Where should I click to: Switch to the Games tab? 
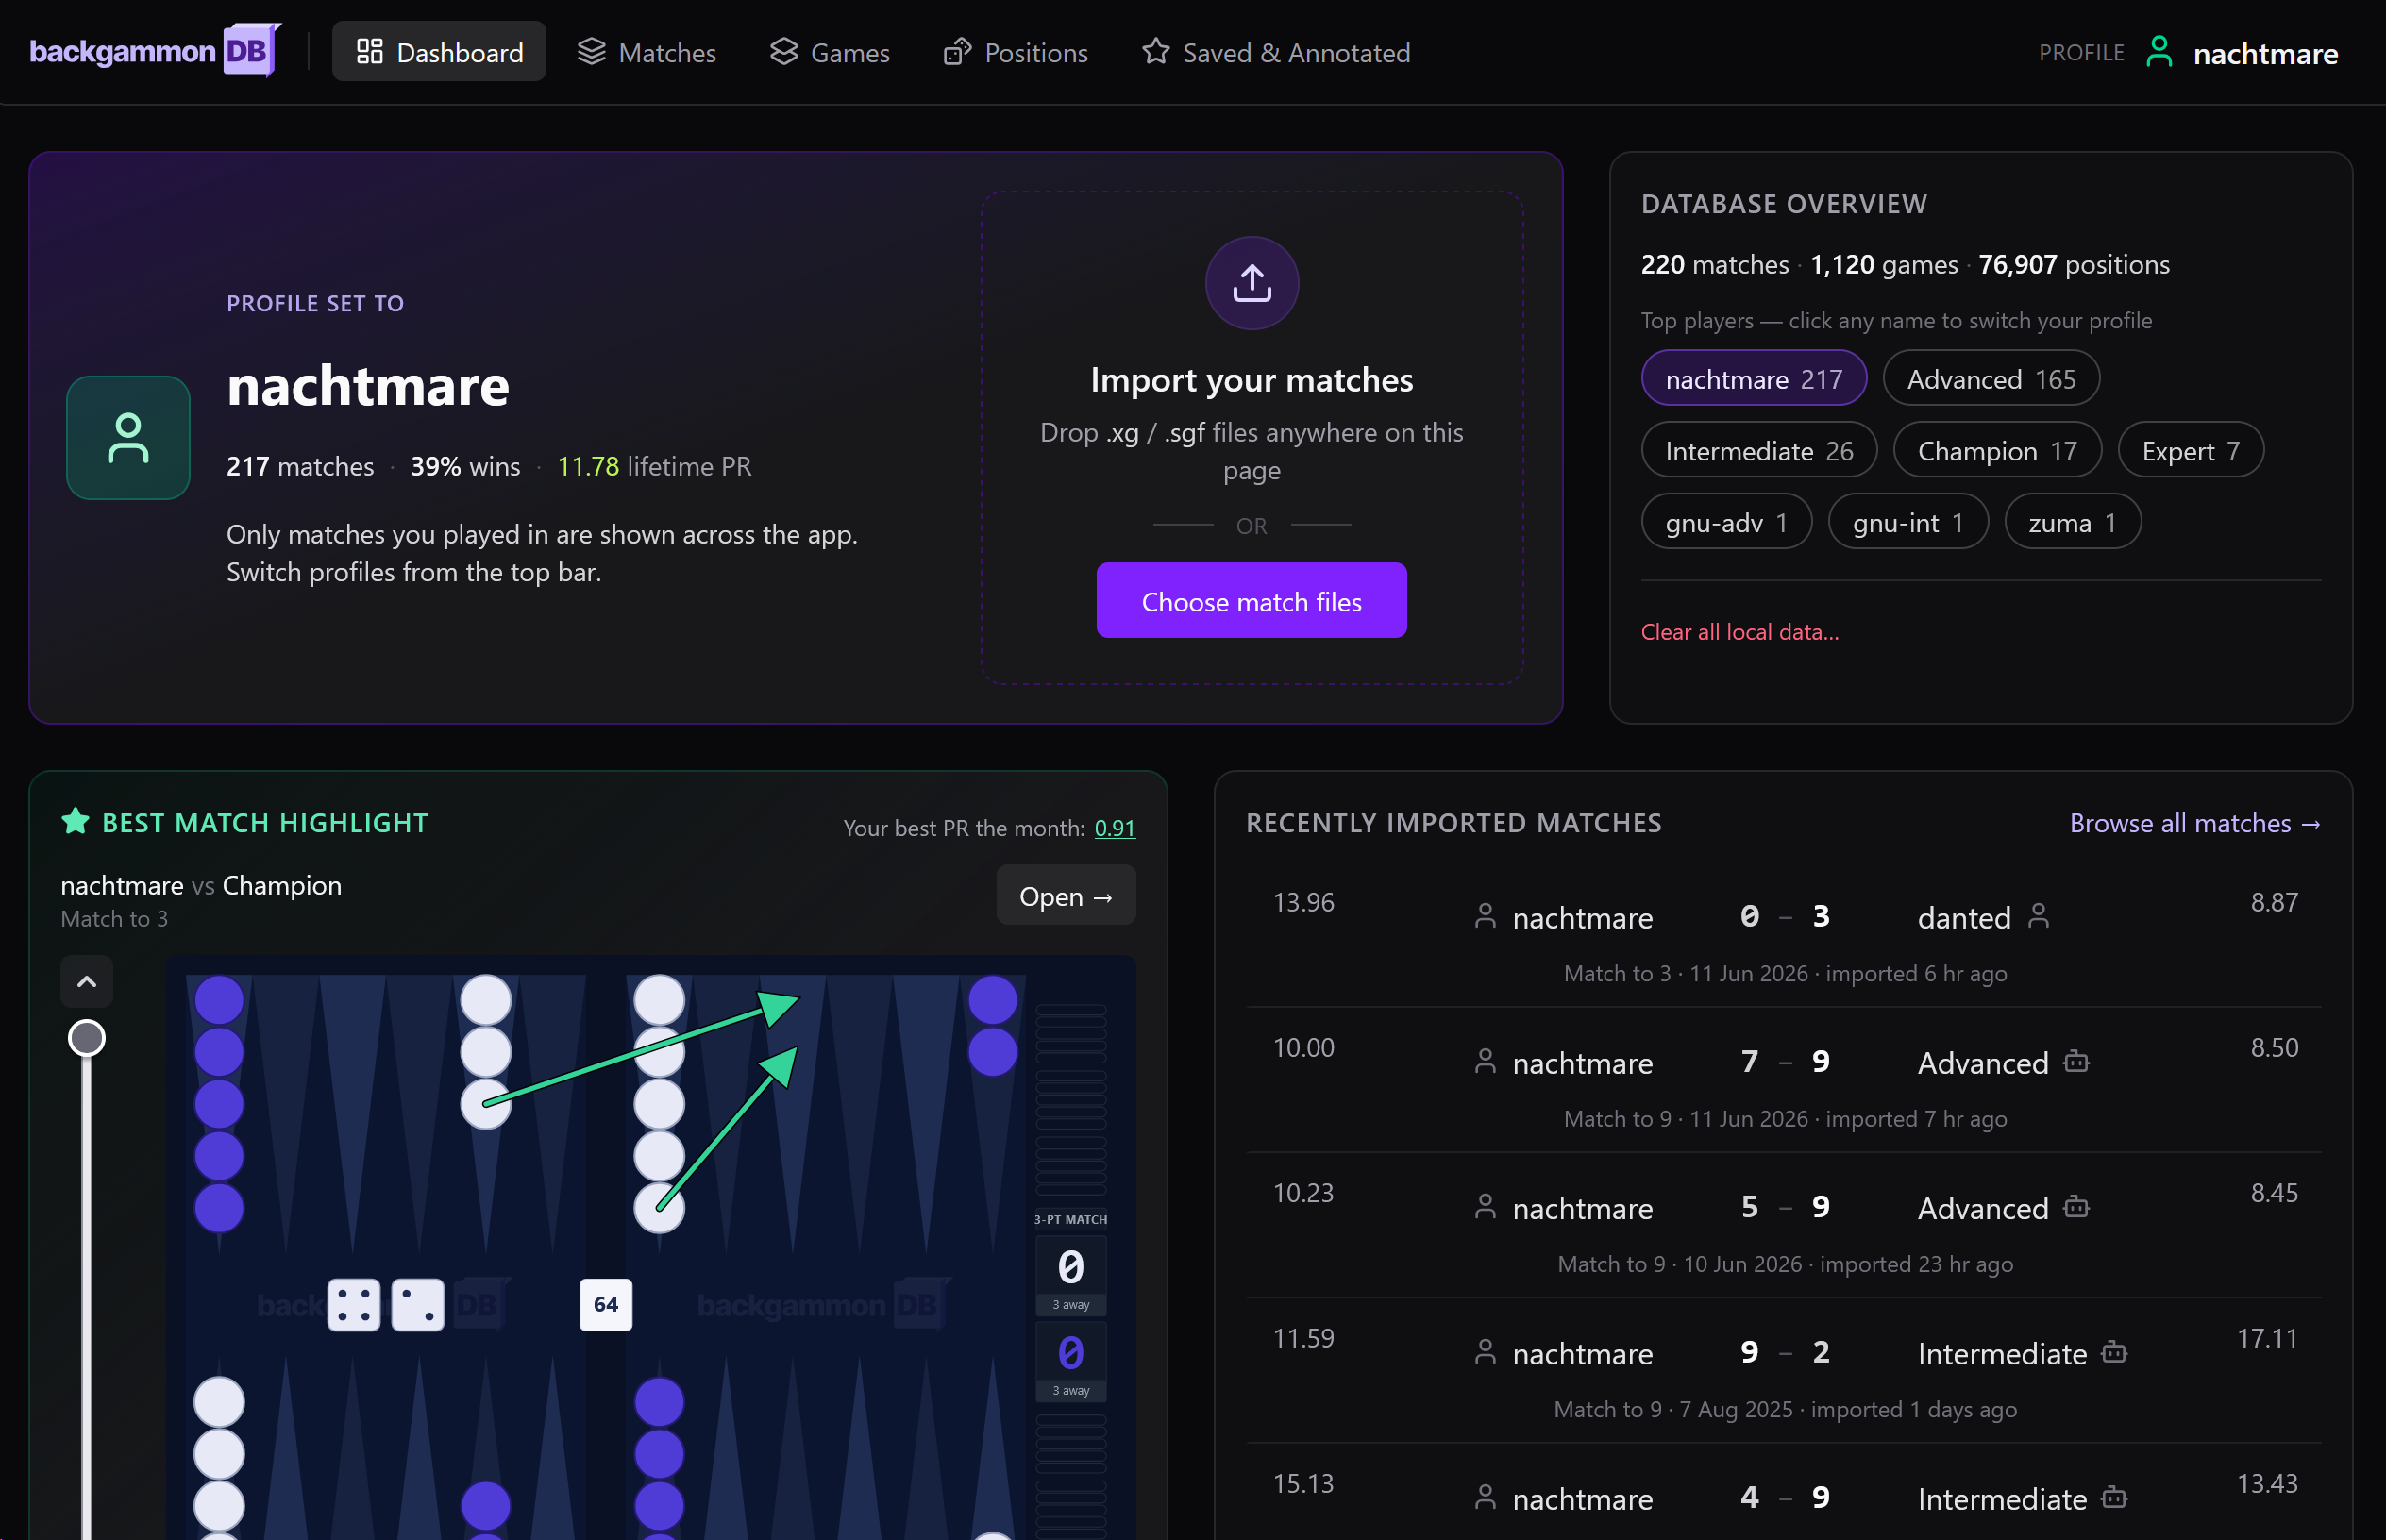tap(830, 52)
